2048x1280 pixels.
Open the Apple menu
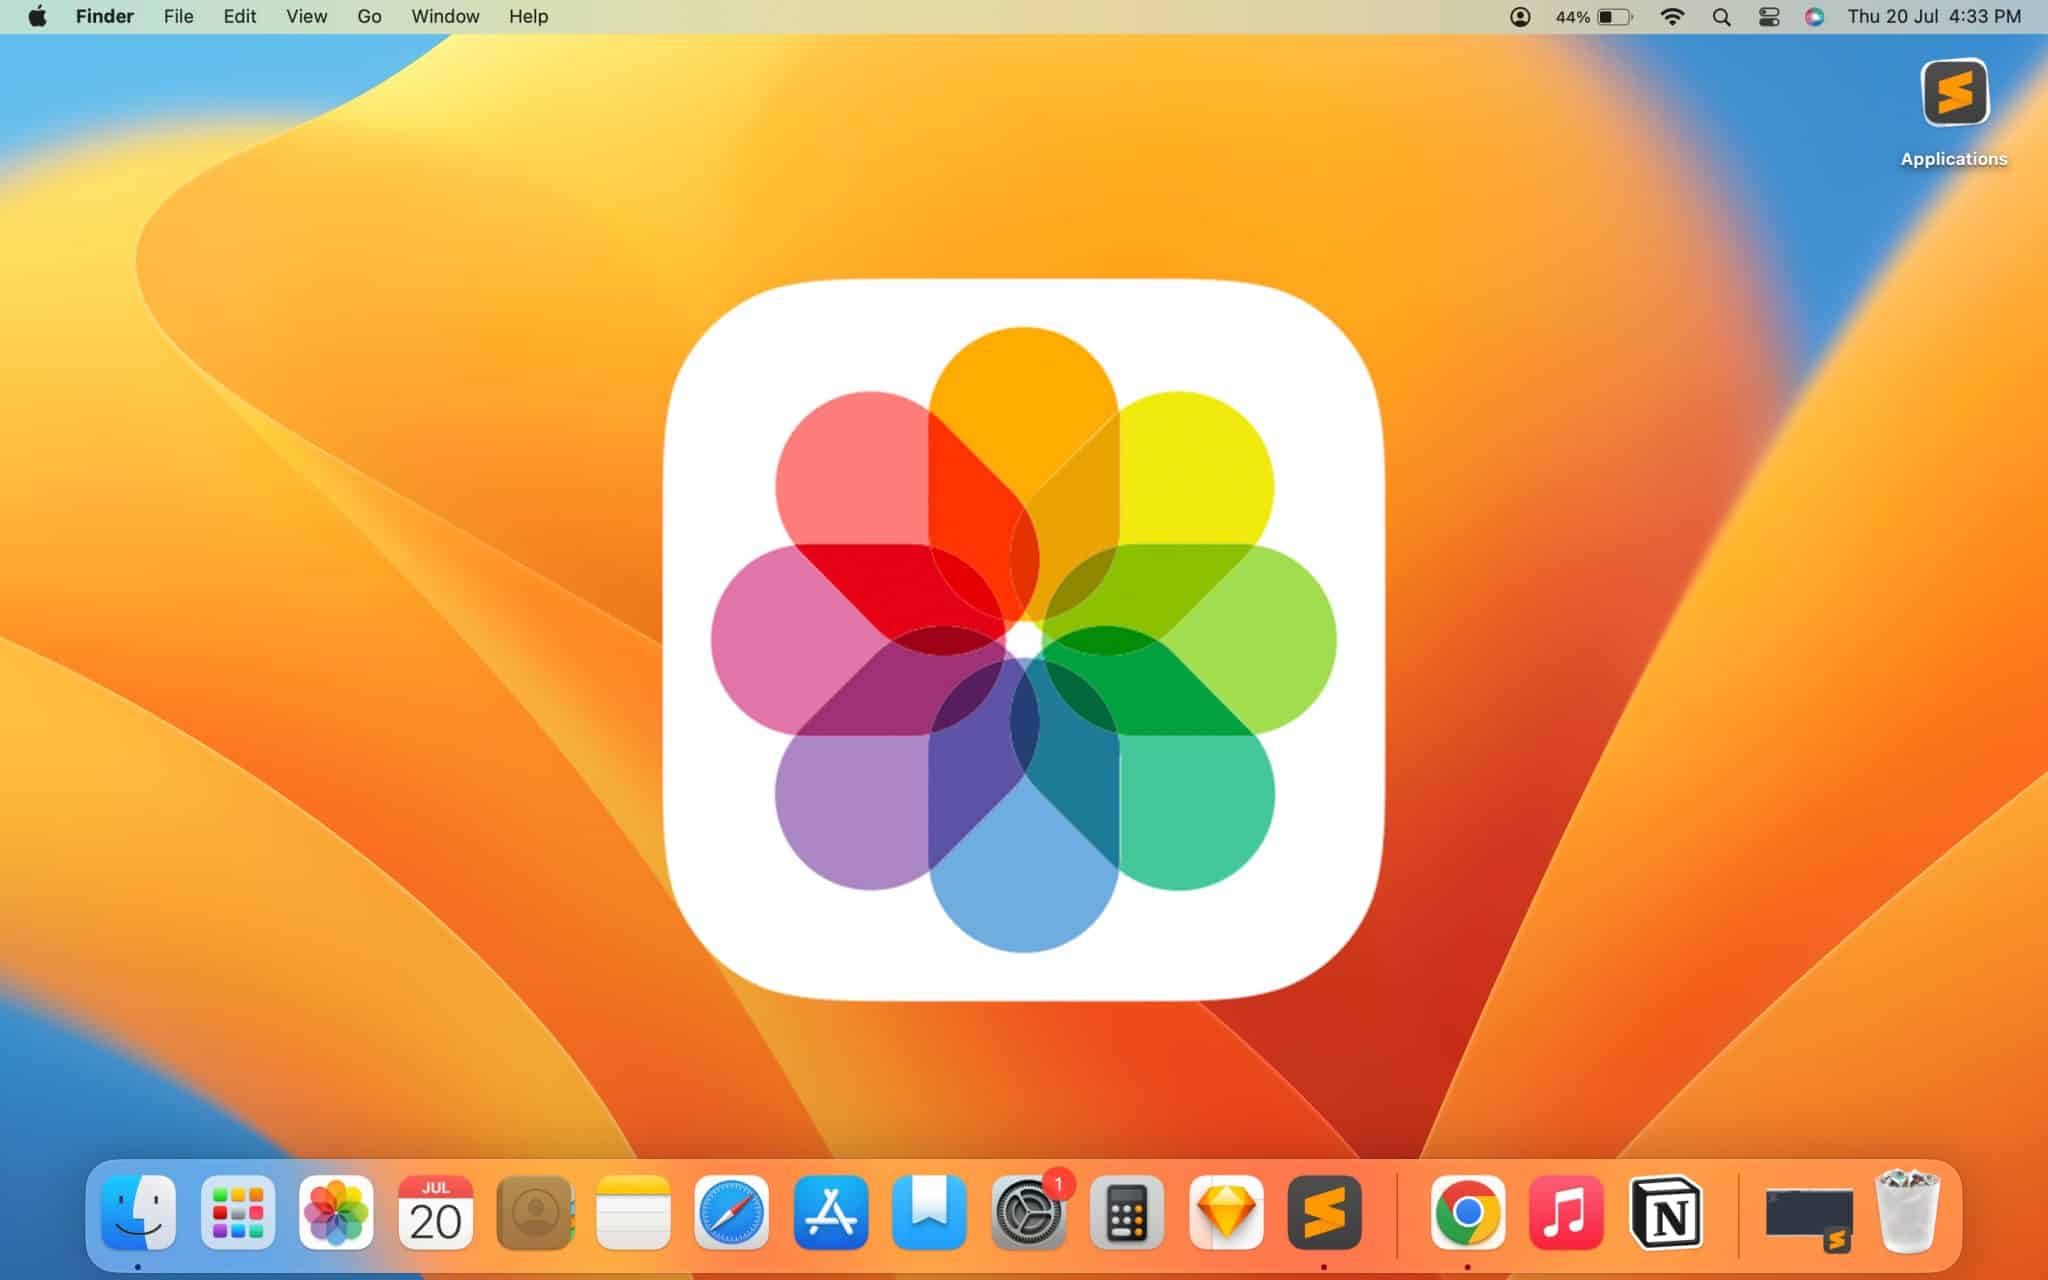[x=37, y=17]
